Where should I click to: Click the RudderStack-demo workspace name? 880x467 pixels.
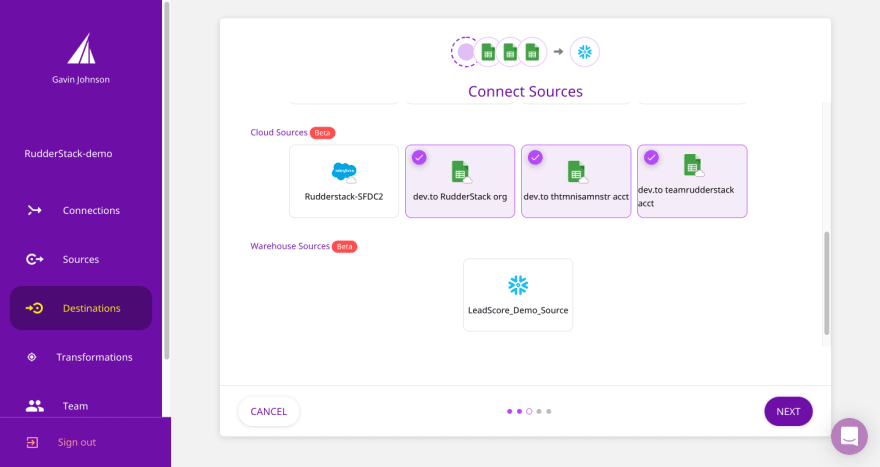68,154
